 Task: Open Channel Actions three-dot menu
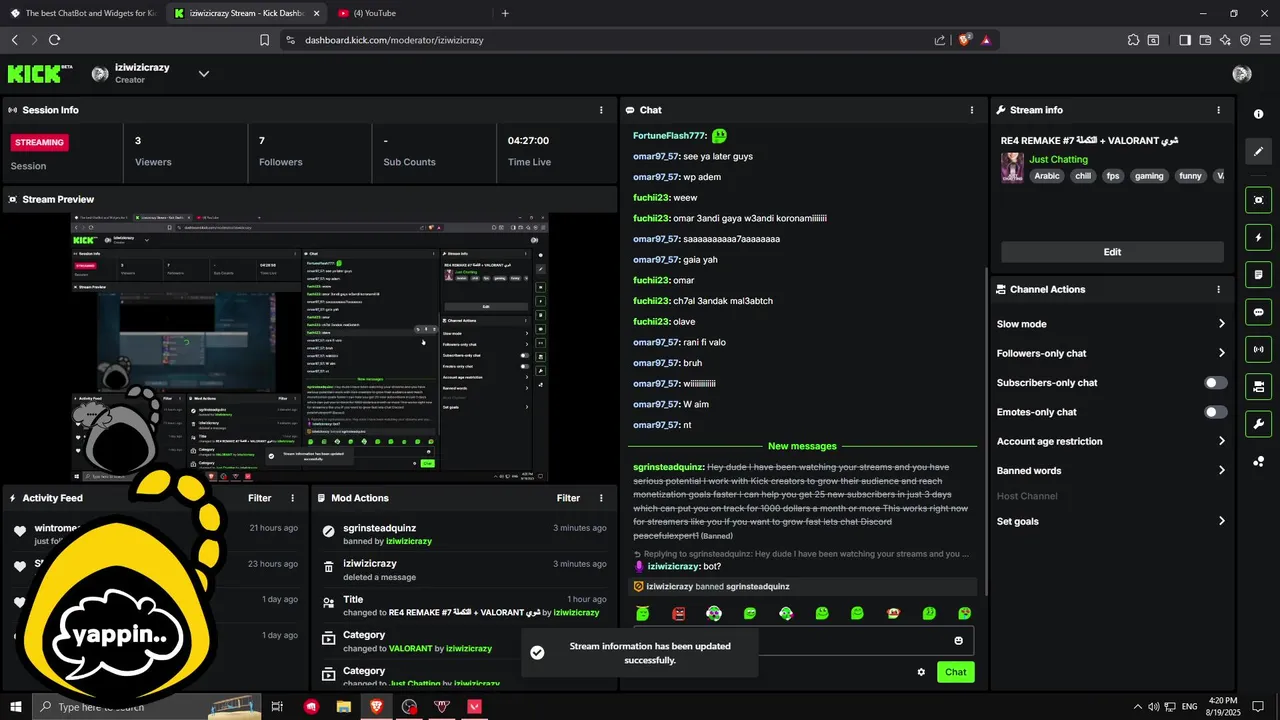1218,289
